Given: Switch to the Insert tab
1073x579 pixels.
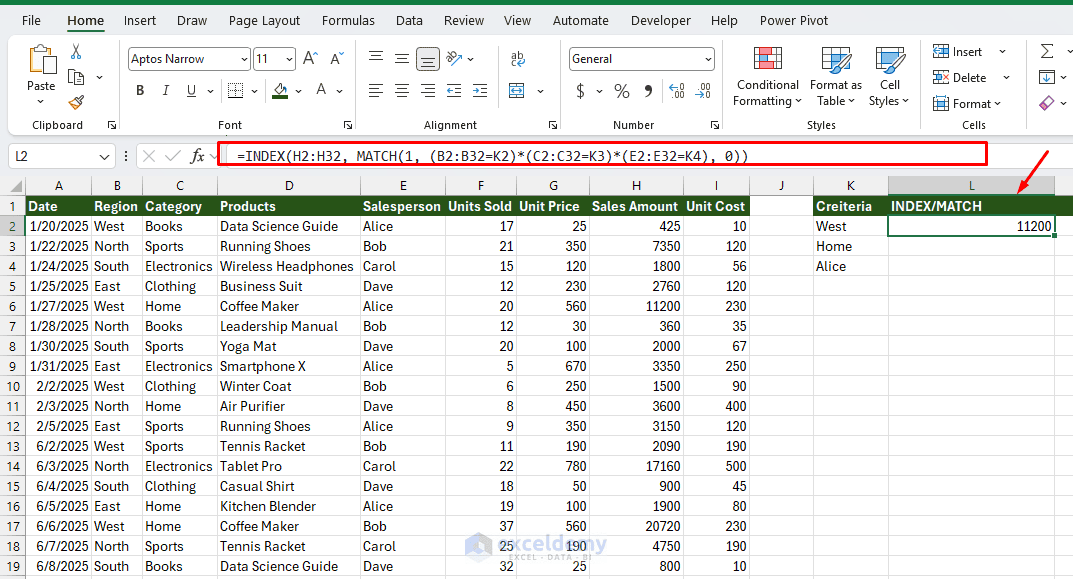Looking at the screenshot, I should coord(140,21).
